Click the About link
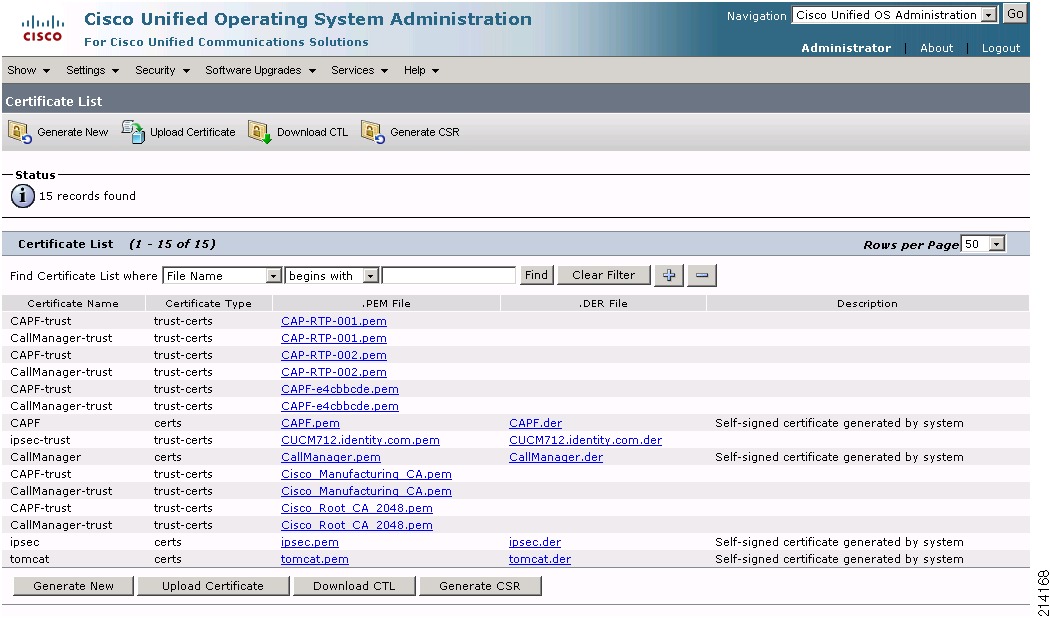This screenshot has height=618, width=1050. [936, 48]
